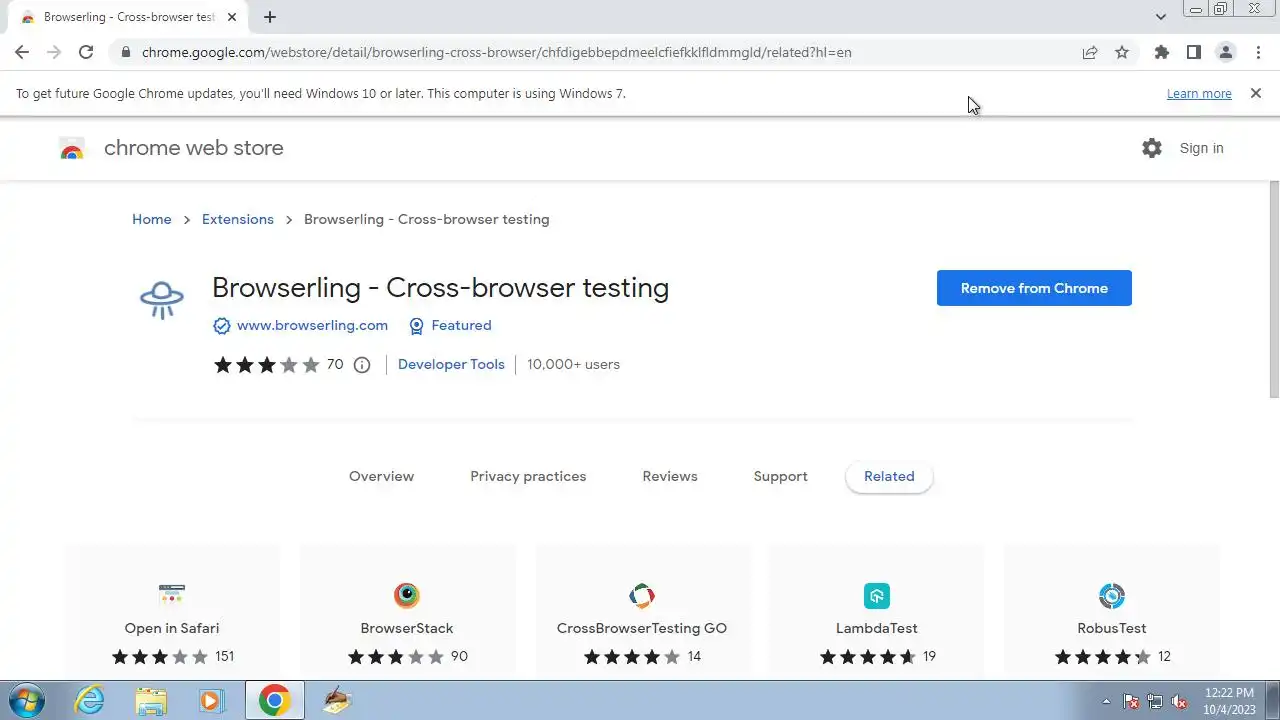This screenshot has width=1280, height=720.
Task: Click the network tray icon
Action: coord(1155,701)
